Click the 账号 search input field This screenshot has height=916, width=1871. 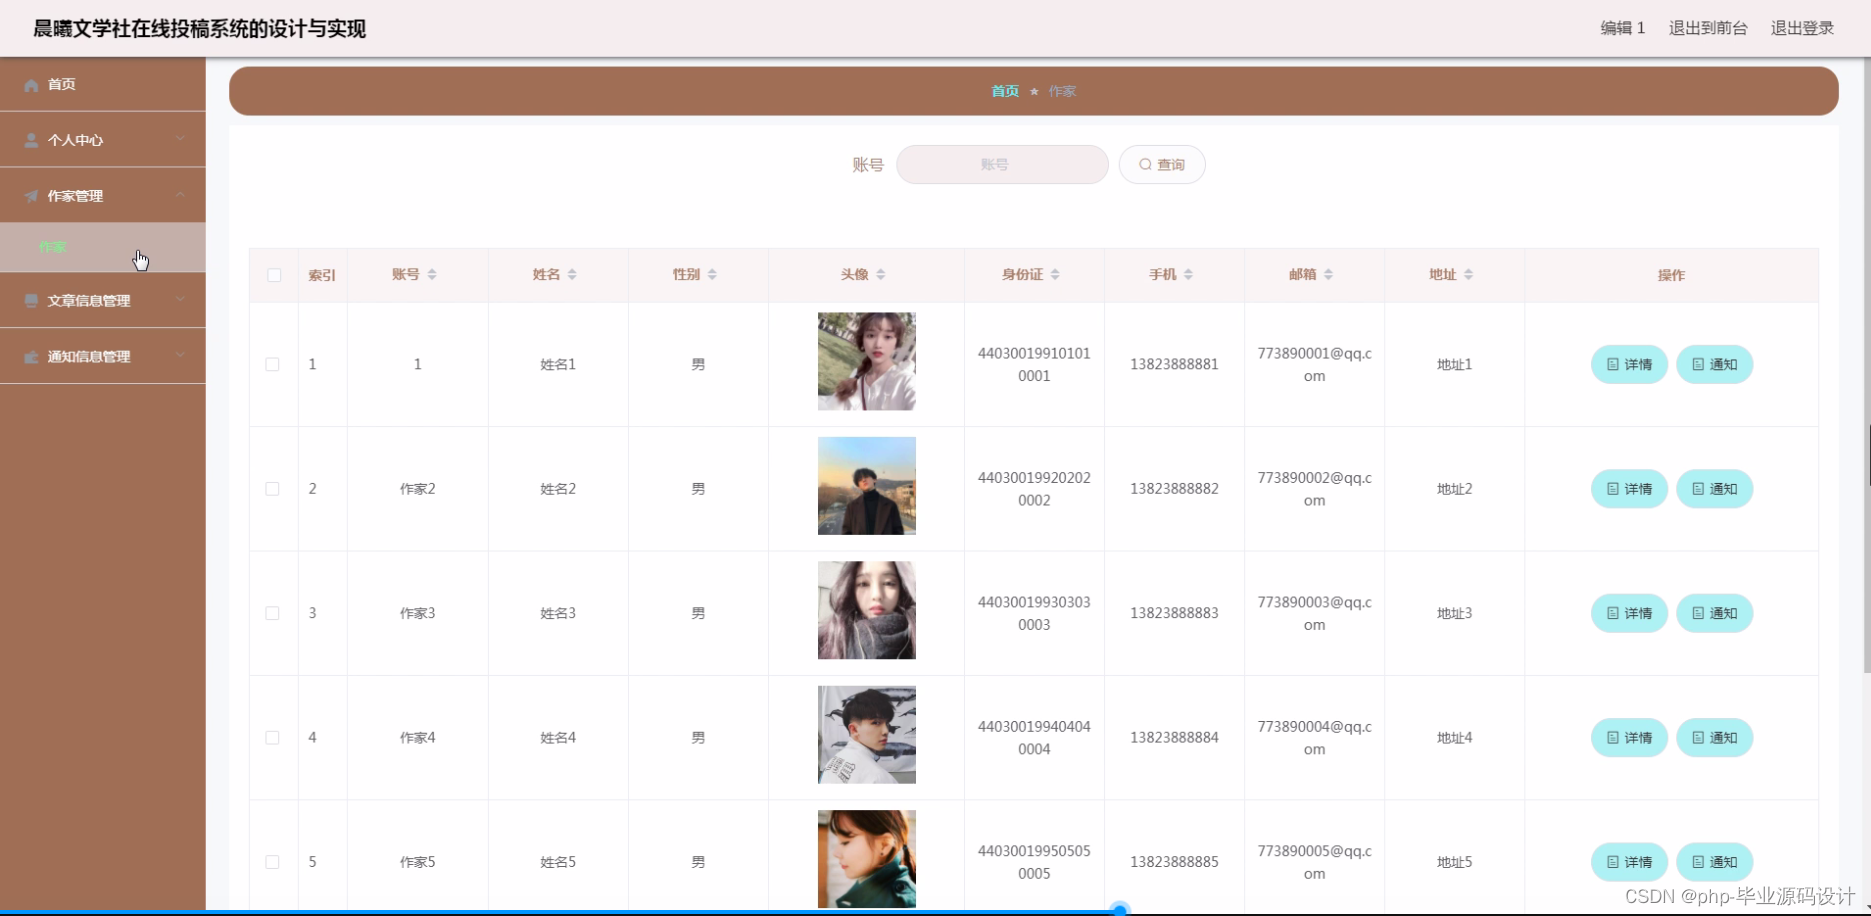click(1001, 164)
